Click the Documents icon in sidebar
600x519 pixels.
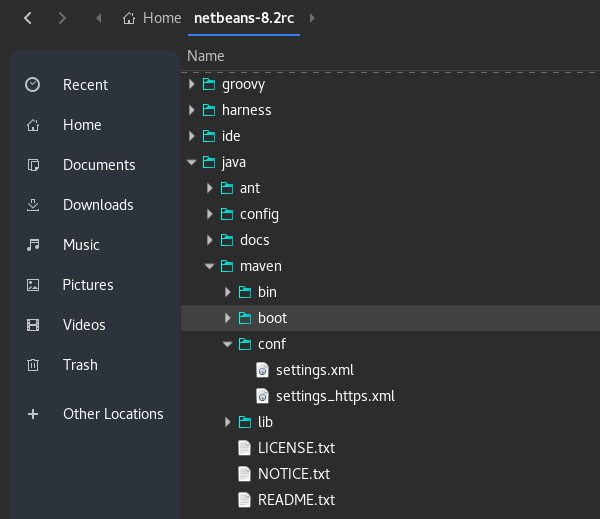pos(33,165)
